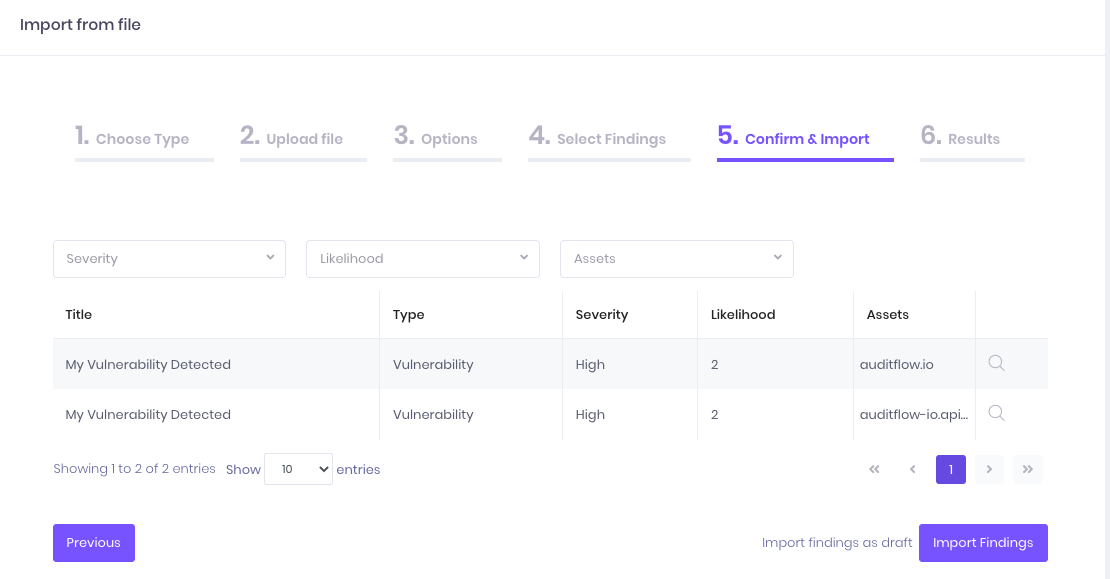This screenshot has height=579, width=1110.
Task: Change the entries-per-page selector showing 10
Action: tap(298, 469)
